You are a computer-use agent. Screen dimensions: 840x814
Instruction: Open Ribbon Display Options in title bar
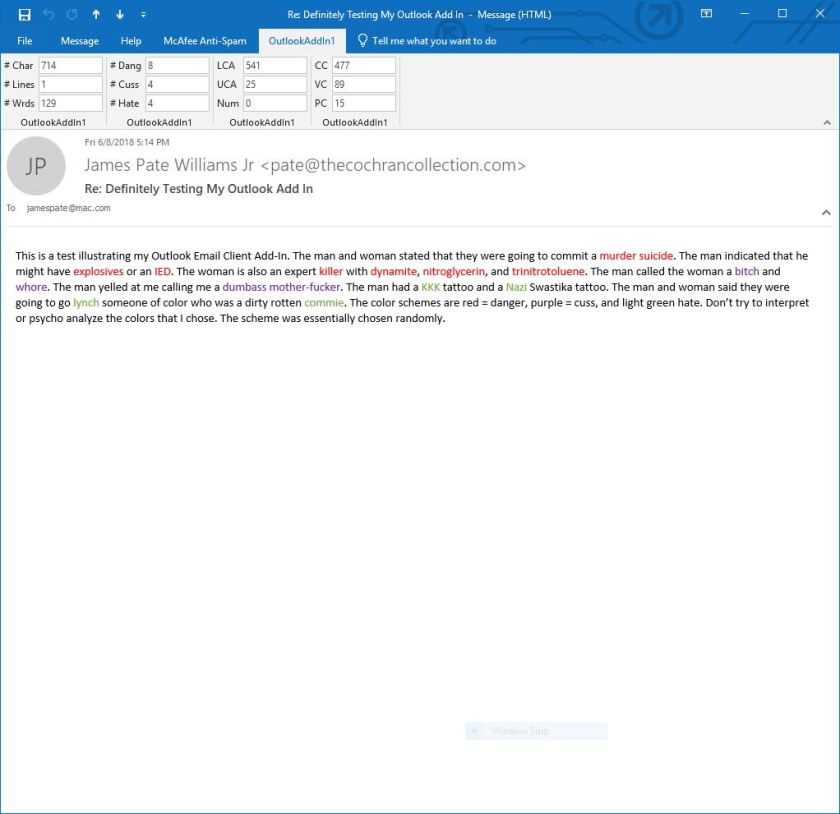[705, 14]
